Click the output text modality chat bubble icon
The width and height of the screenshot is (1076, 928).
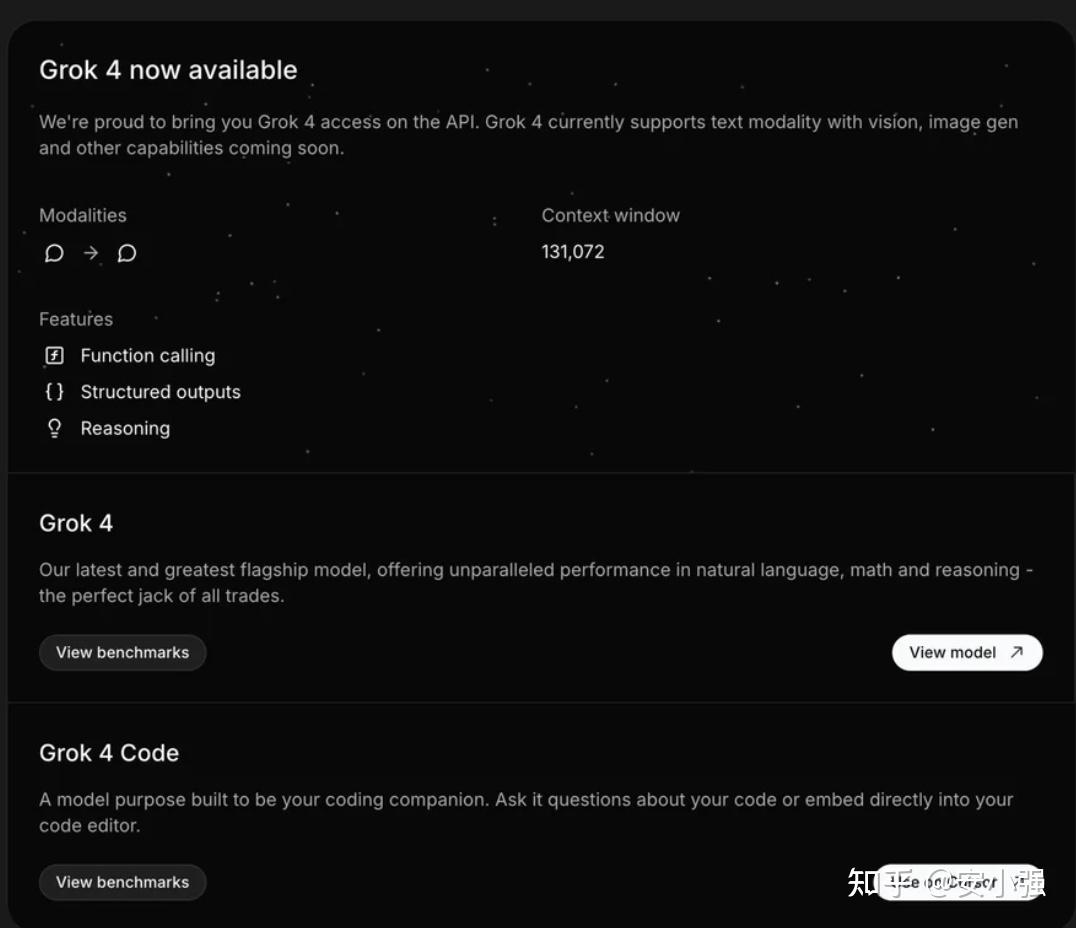coord(127,253)
